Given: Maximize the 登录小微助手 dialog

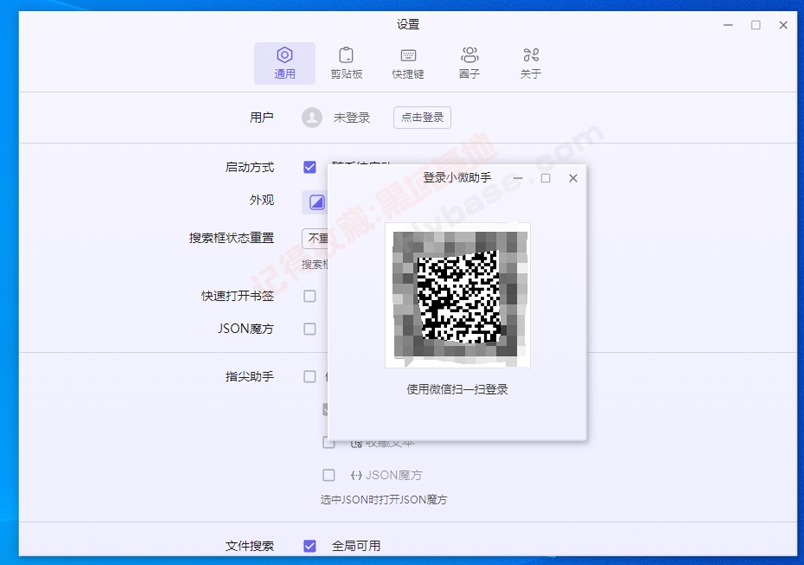Looking at the screenshot, I should point(546,178).
